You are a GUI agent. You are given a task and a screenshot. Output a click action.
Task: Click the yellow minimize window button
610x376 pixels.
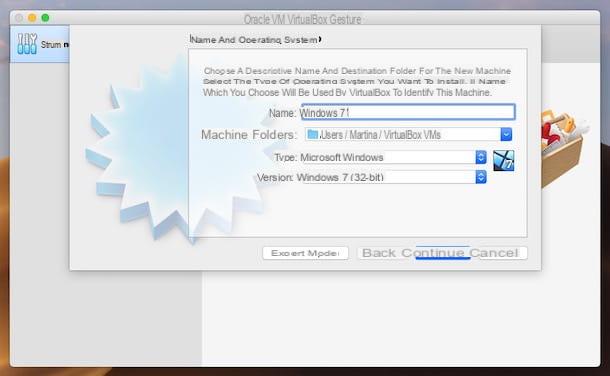click(x=32, y=18)
